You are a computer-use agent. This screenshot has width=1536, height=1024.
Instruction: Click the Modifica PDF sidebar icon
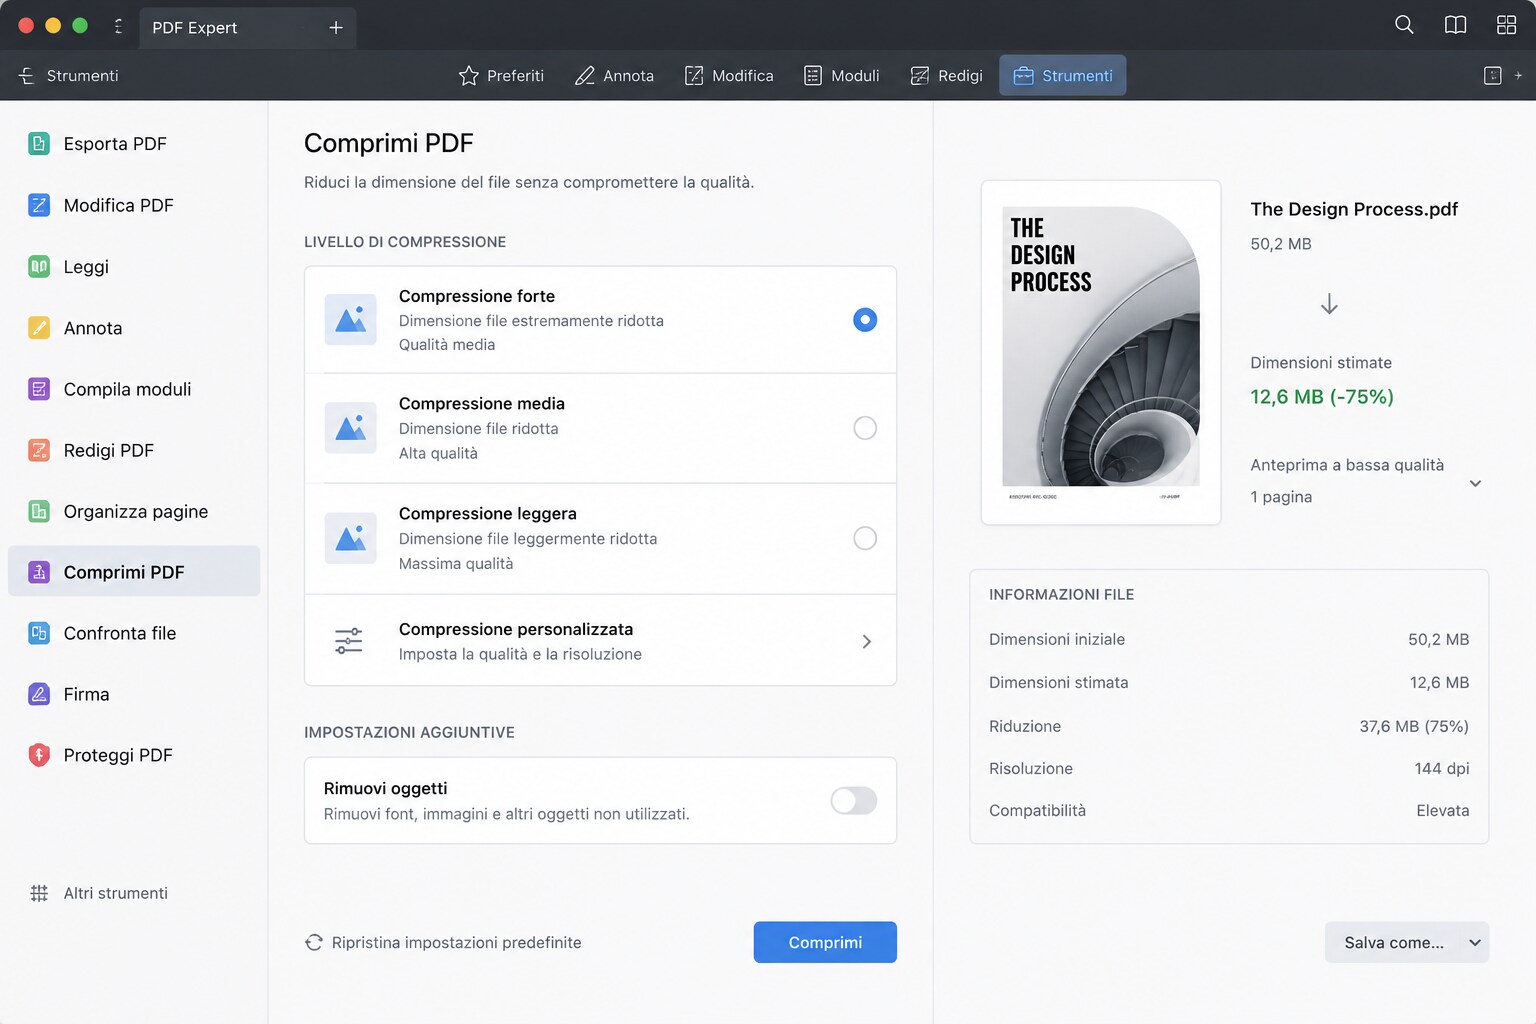click(39, 205)
